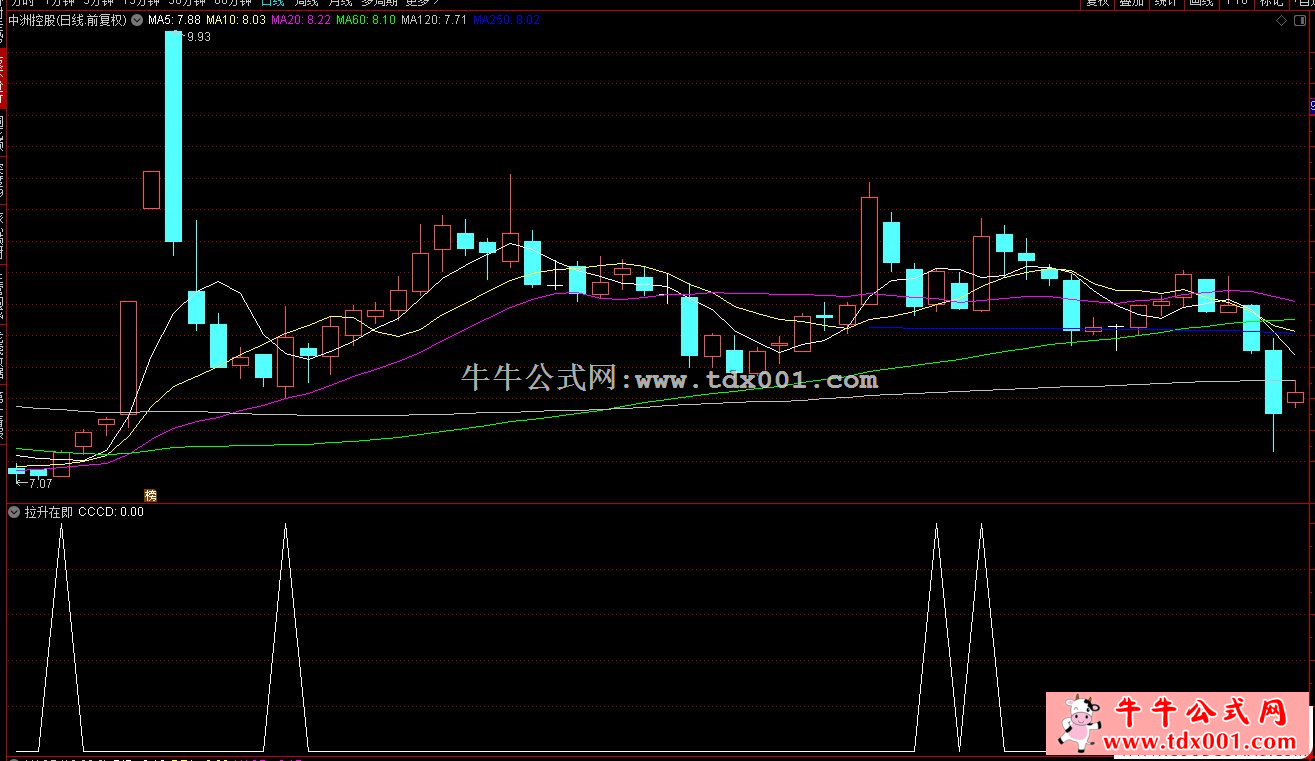Open the F10 info button
This screenshot has width=1315, height=761.
click(1236, 4)
